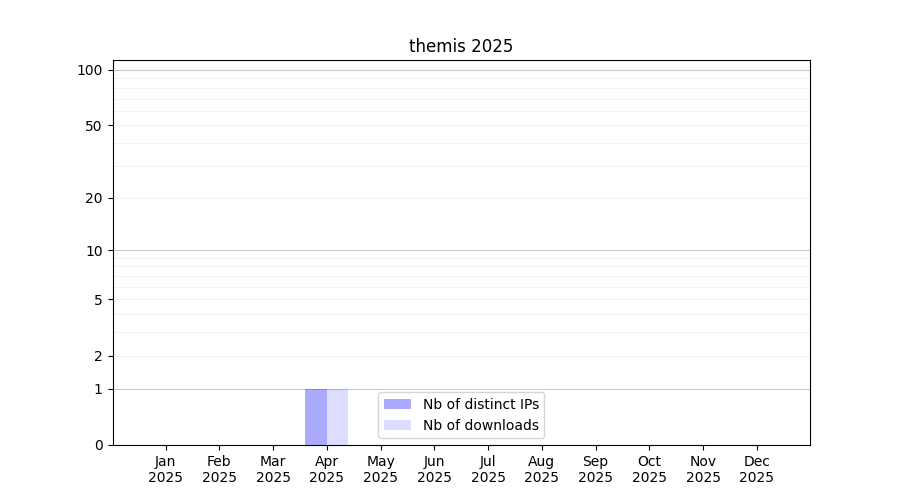Viewport: 900px width, 500px height.
Task: Click the chart title 'themis 2025'
Action: [461, 46]
